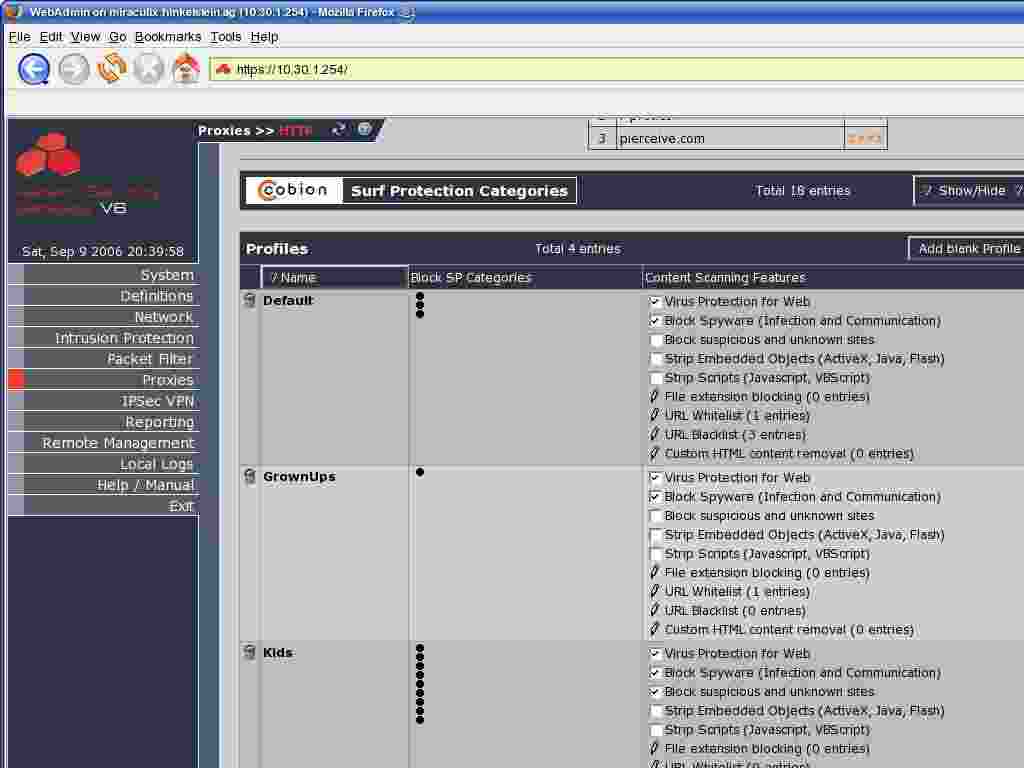Image resolution: width=1024 pixels, height=768 pixels.
Task: Open the Tools menu in Firefox
Action: coord(225,37)
